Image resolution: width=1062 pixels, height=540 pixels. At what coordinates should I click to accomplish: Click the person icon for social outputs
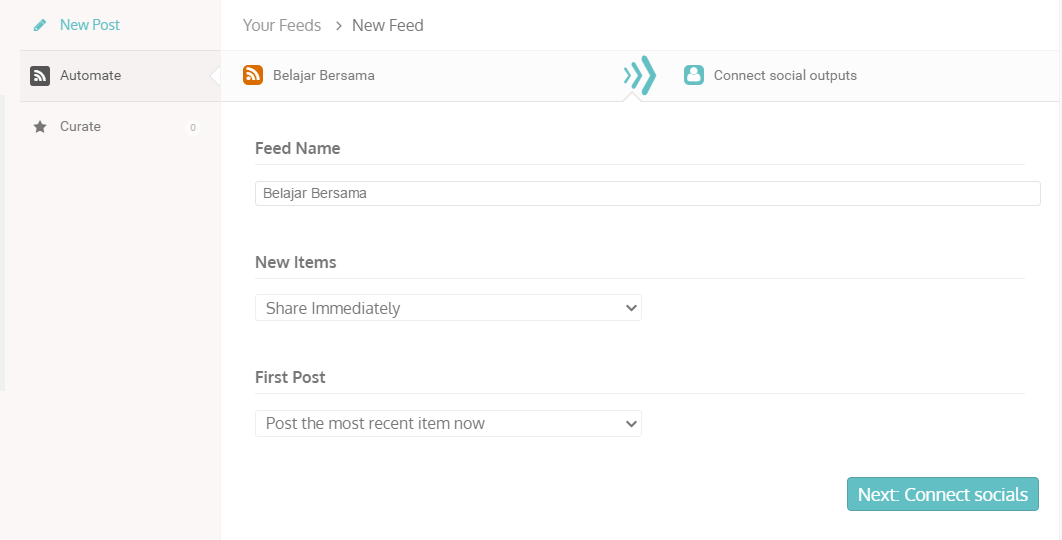(x=694, y=75)
